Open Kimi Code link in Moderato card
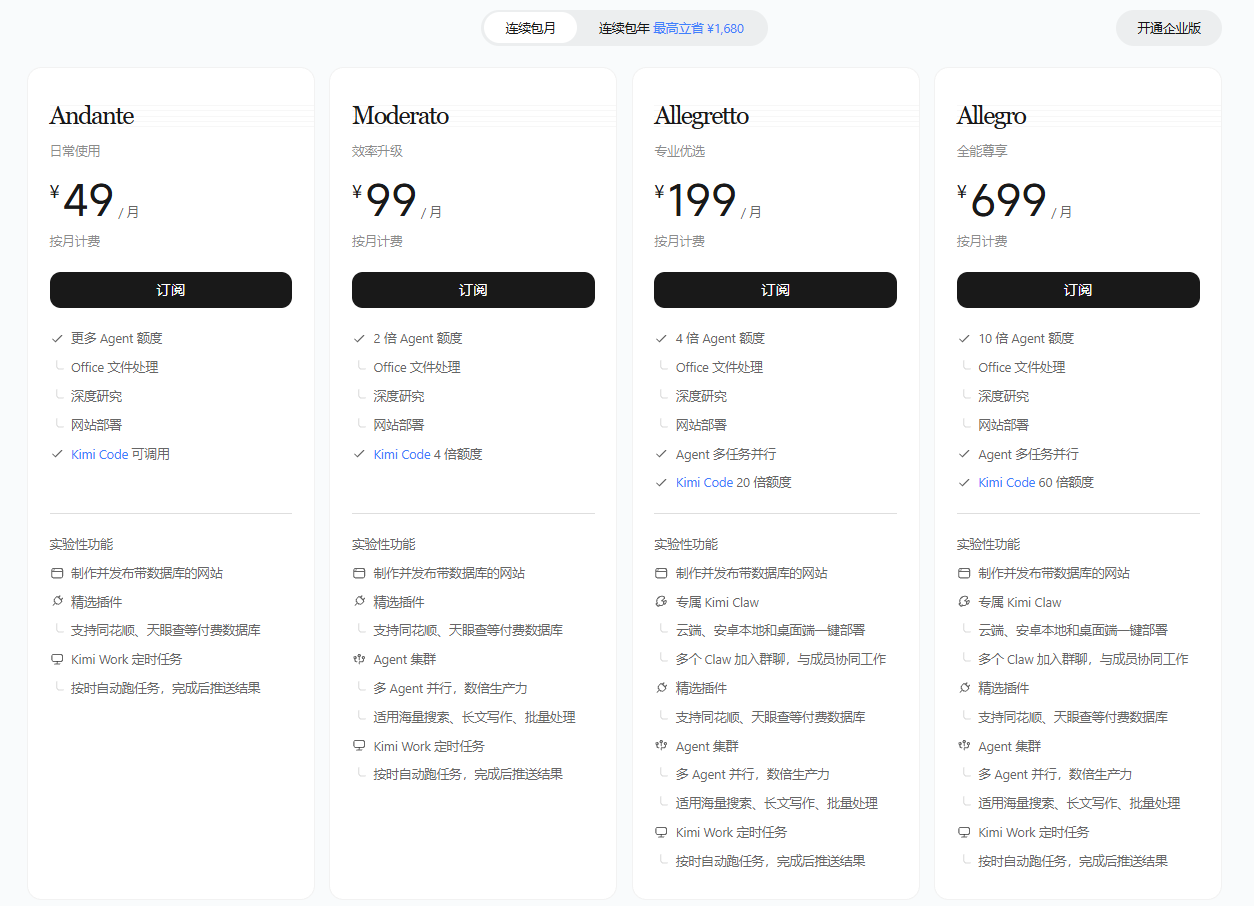The height and width of the screenshot is (906, 1254). click(402, 454)
